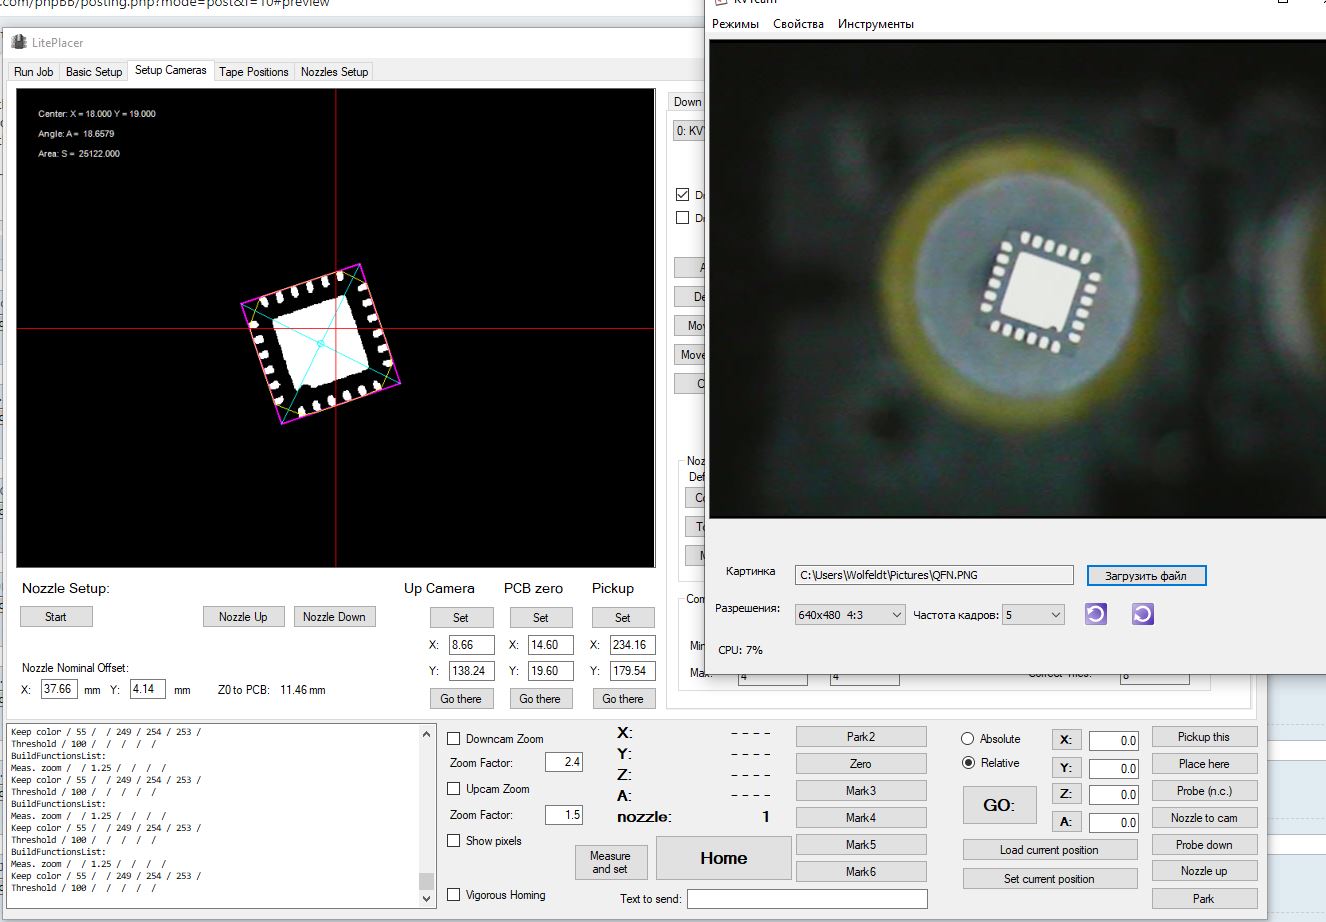Click the Text to send input field
This screenshot has width=1326, height=922.
pos(807,899)
